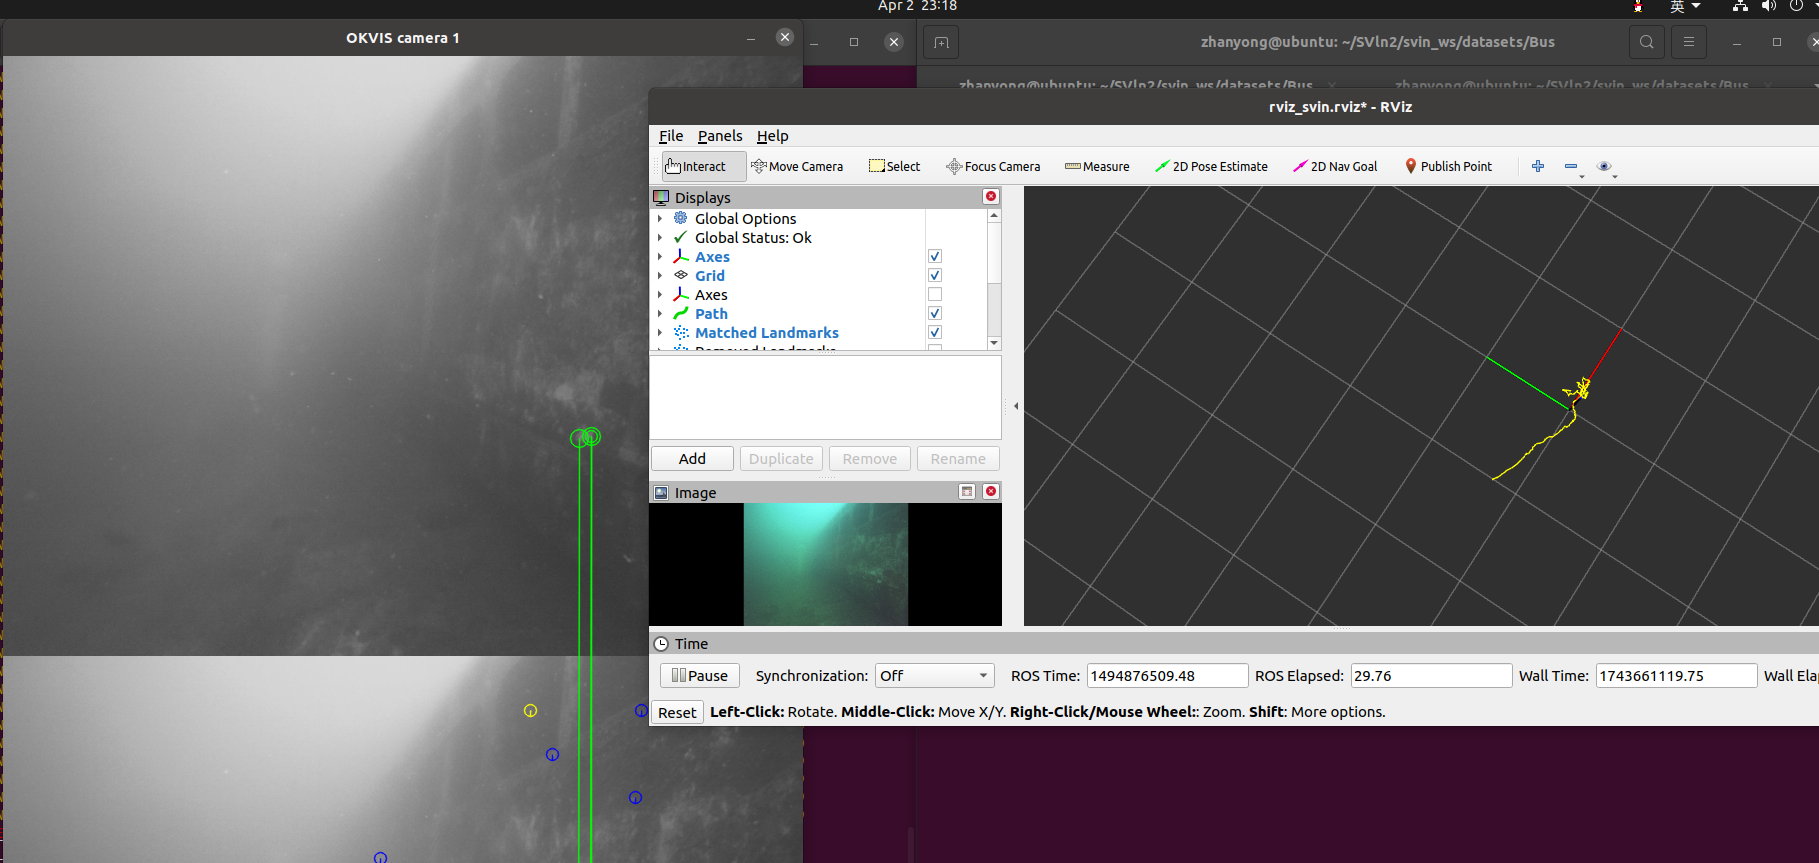Screen dimensions: 1819x863
Task: Click the Displays panel monitor icon
Action: click(661, 198)
